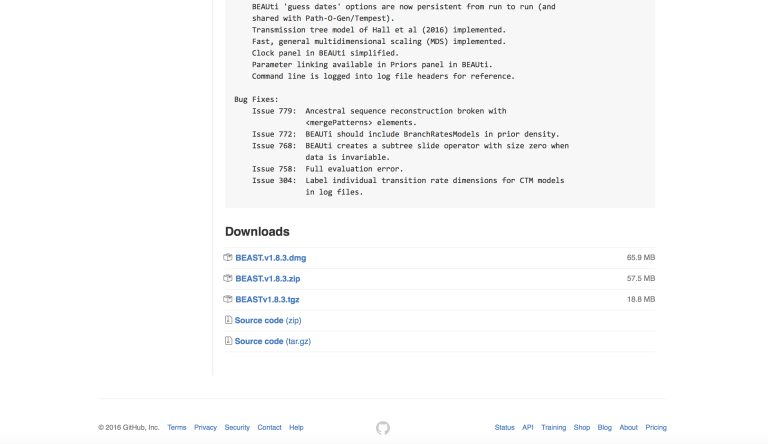
Task: Click the Downloads heading
Action: (x=257, y=232)
